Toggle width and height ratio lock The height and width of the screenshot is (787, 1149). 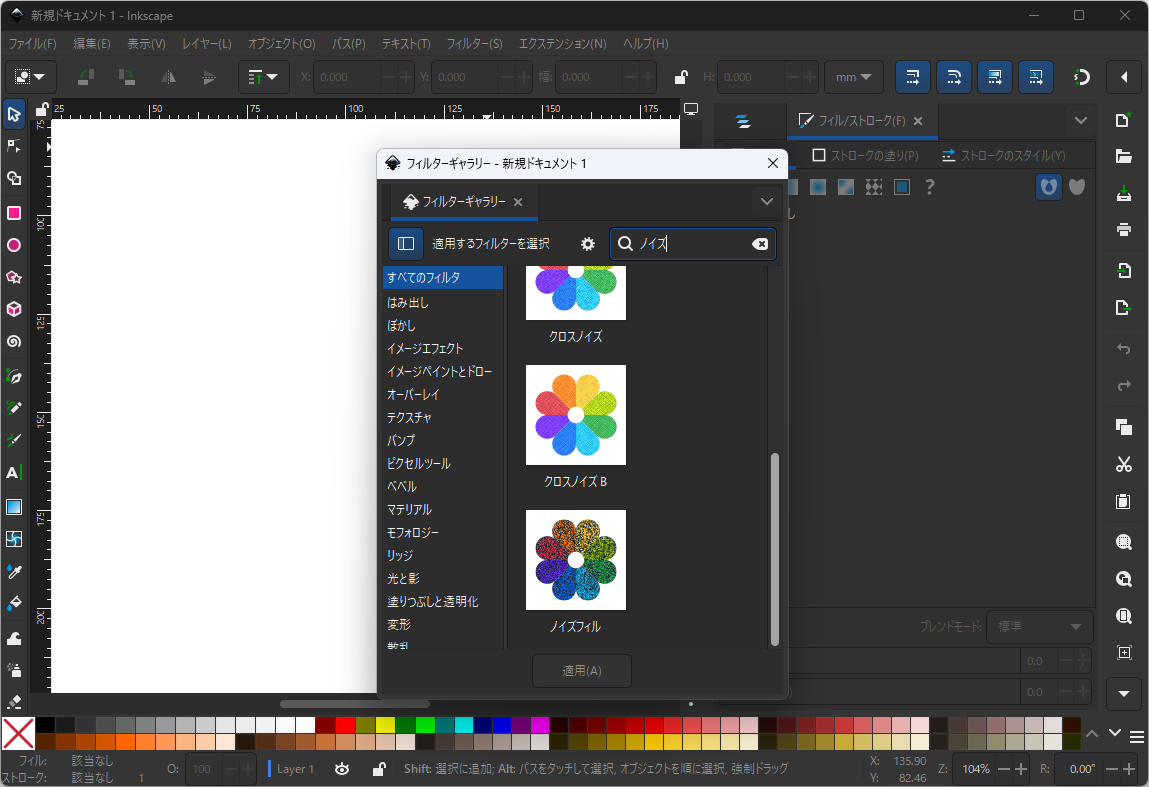681,77
